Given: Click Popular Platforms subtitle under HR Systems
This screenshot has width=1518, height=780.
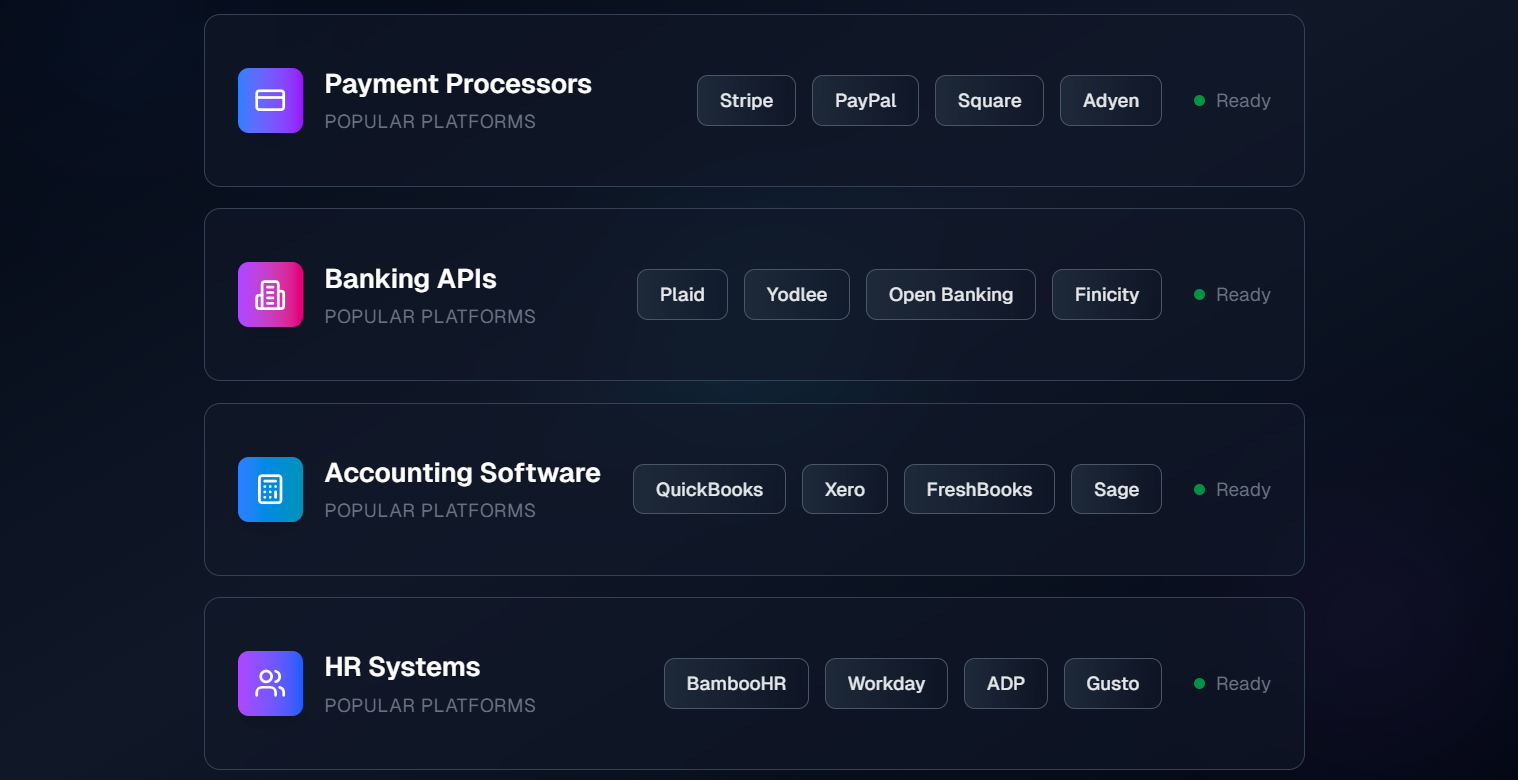Looking at the screenshot, I should [430, 705].
